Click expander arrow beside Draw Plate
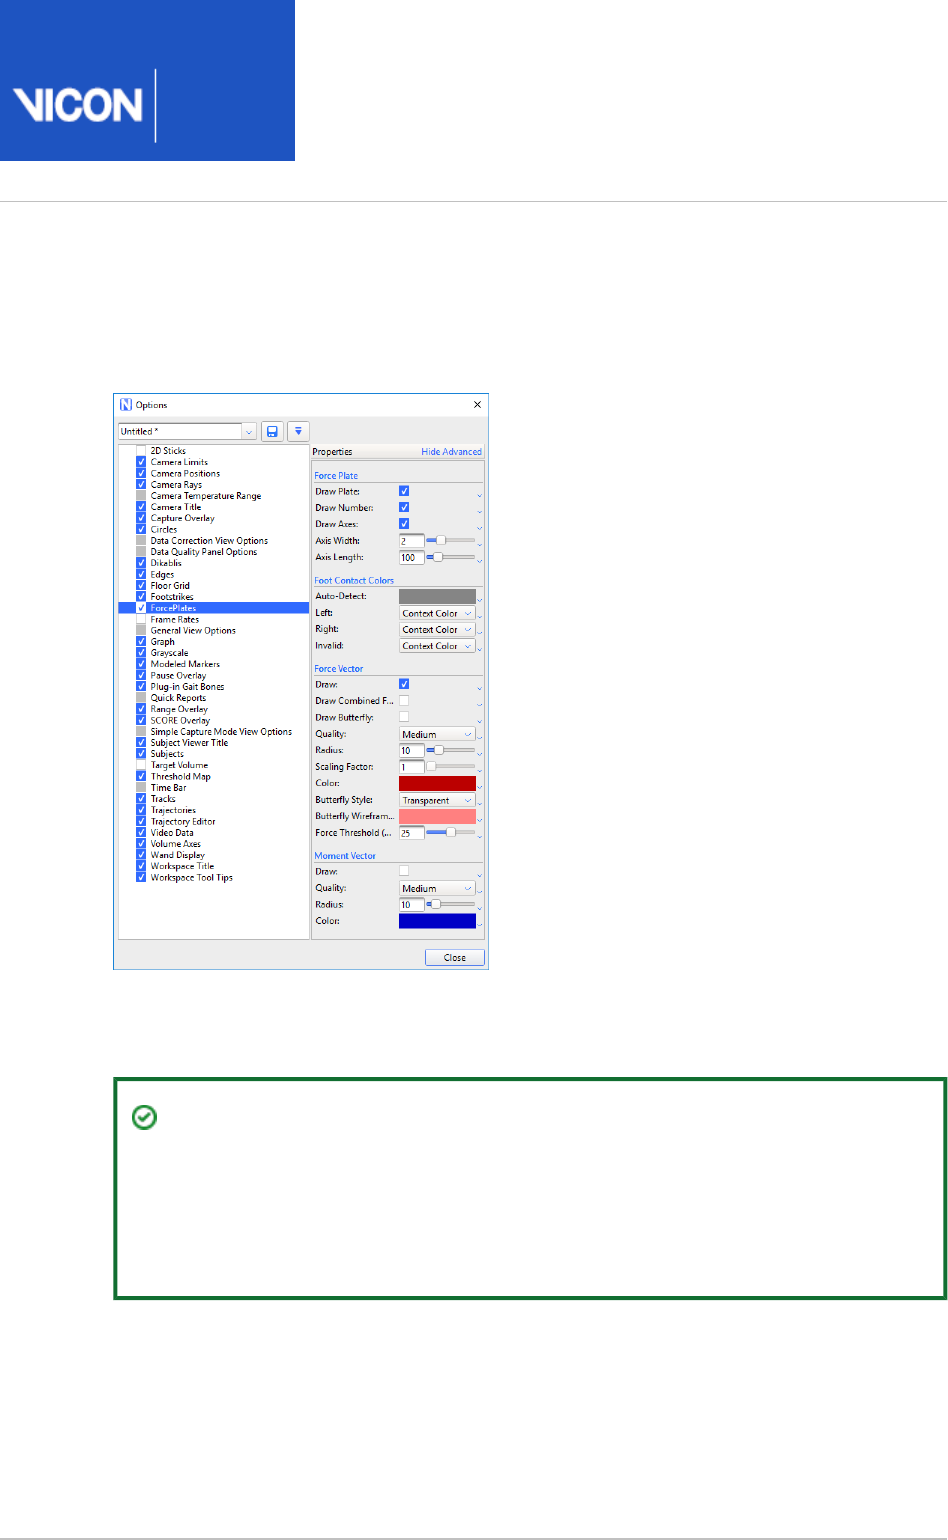 coord(479,495)
